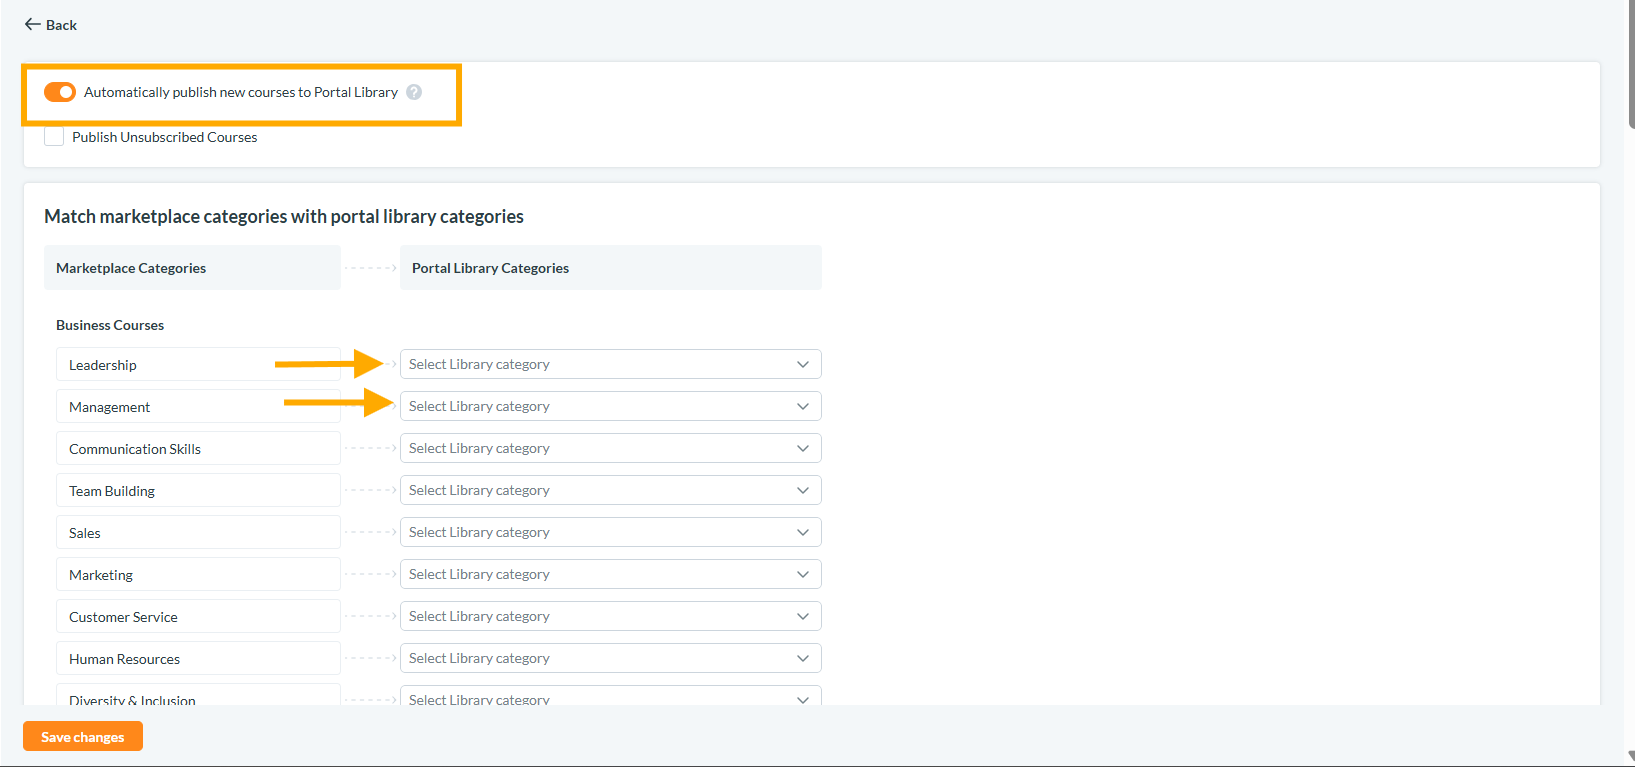
Task: Click the Business Courses section heading
Action: click(x=110, y=325)
